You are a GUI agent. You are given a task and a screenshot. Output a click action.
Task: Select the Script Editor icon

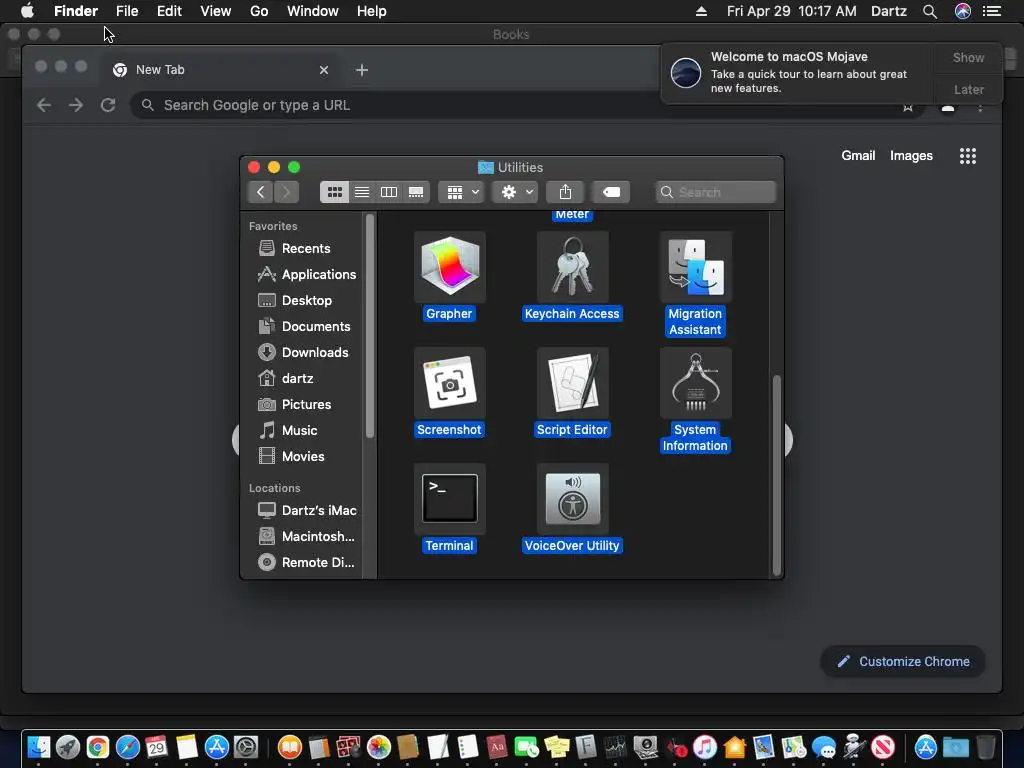pos(572,383)
